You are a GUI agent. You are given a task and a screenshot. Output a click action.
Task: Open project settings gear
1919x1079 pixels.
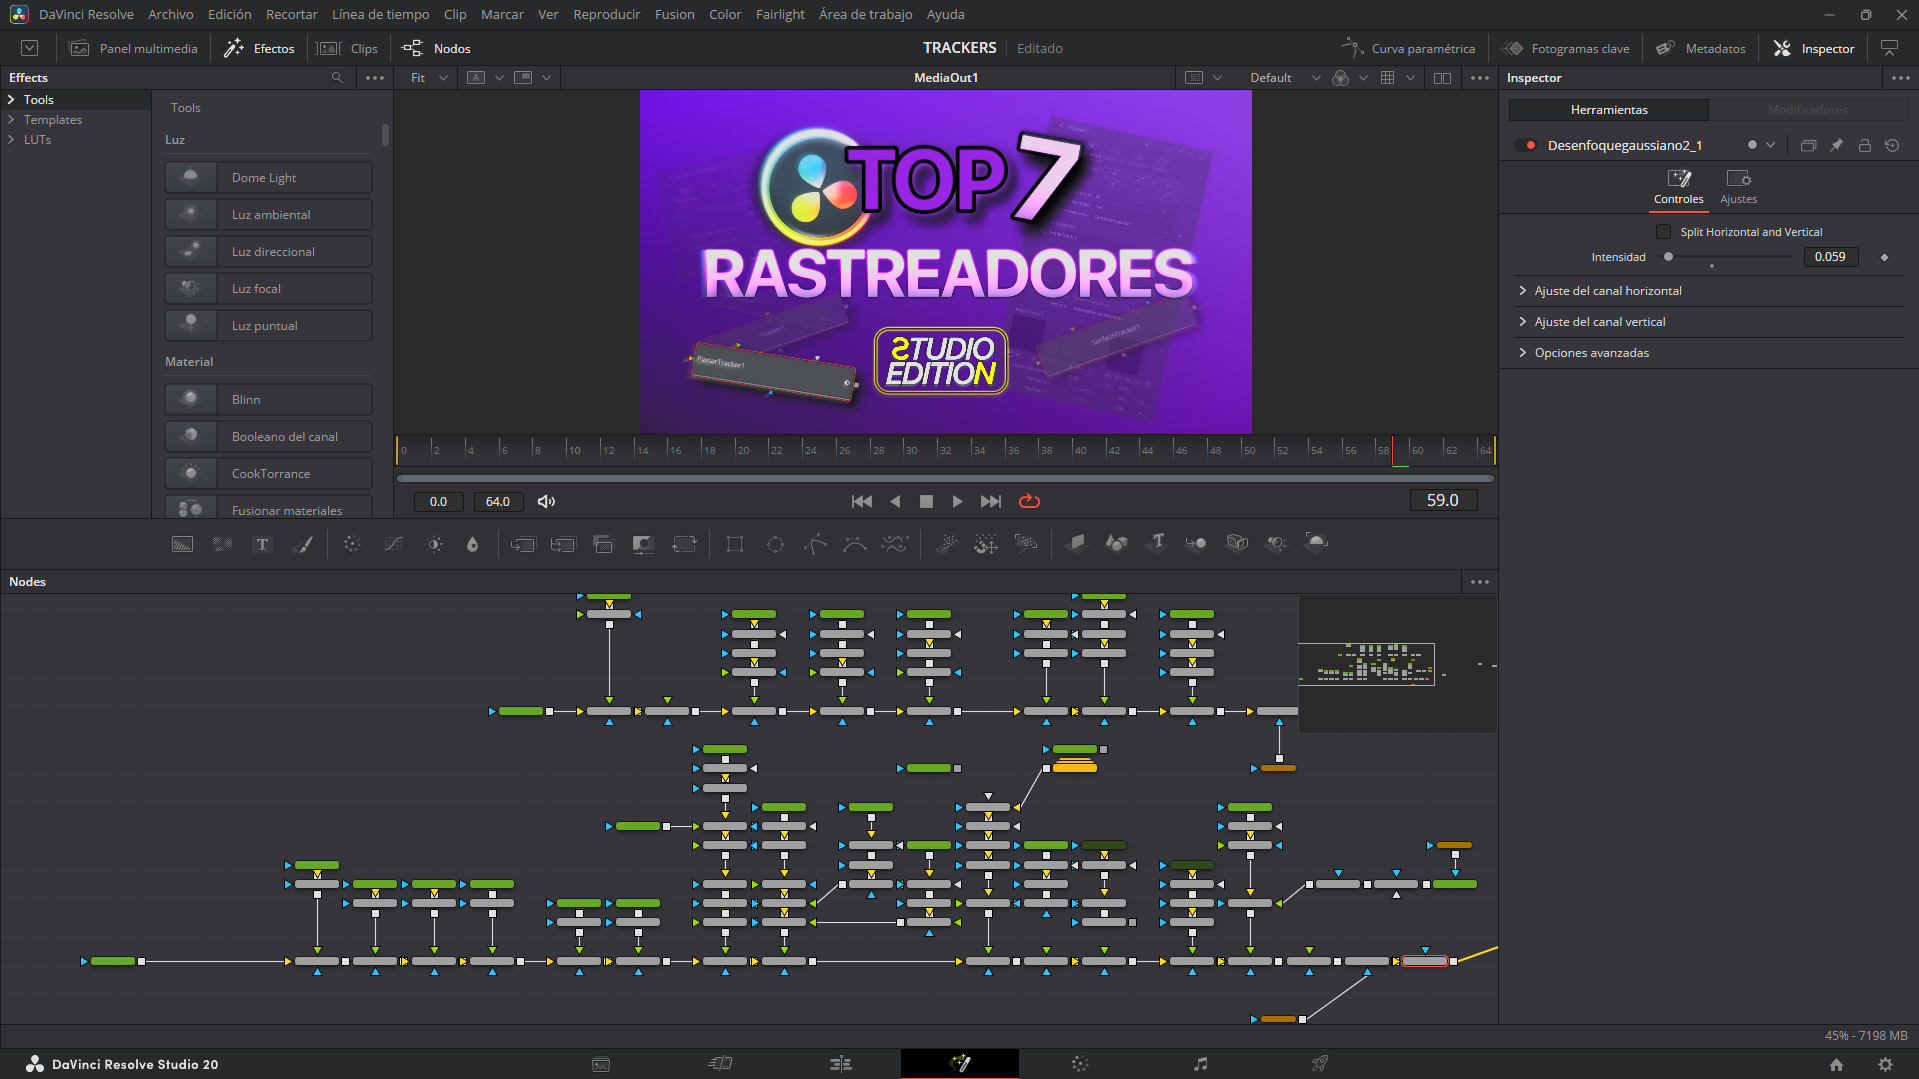pyautogui.click(x=1885, y=1065)
